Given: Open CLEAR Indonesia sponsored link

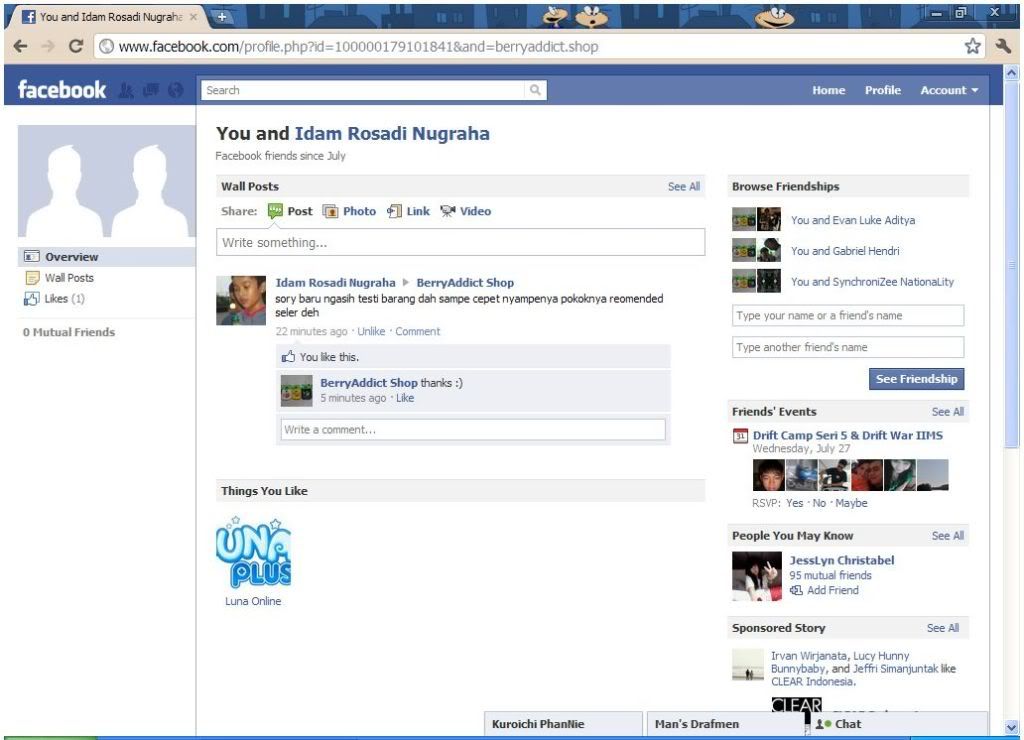Looking at the screenshot, I should pyautogui.click(x=812, y=681).
